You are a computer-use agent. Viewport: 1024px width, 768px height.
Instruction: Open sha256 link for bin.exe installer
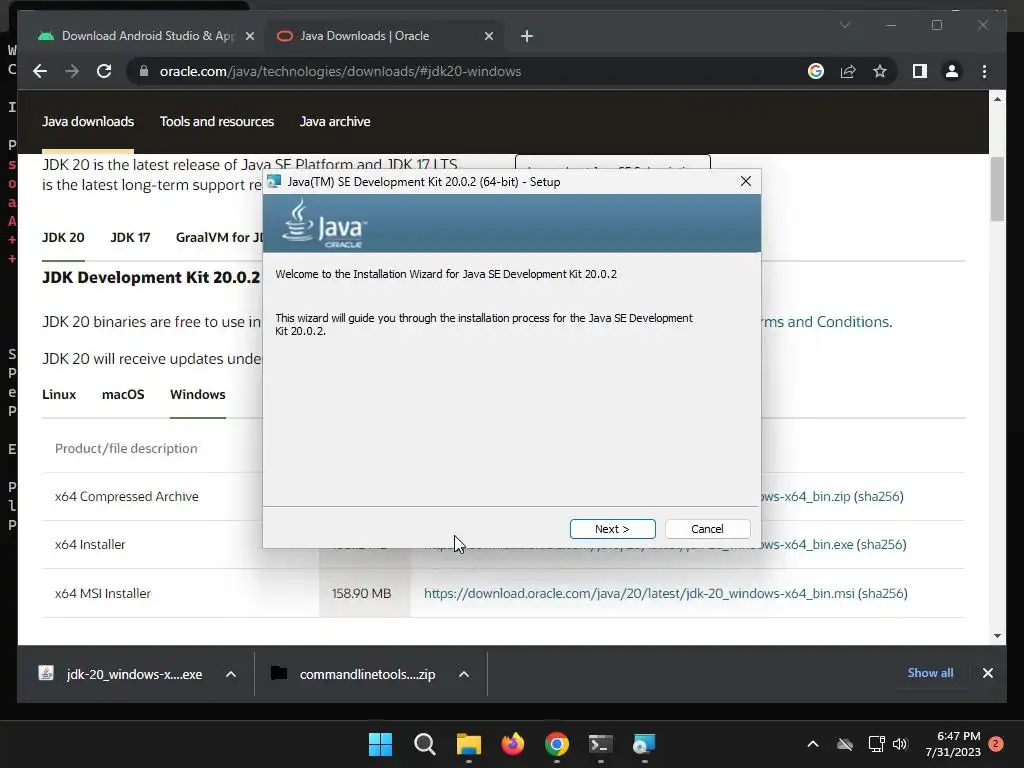[882, 545]
